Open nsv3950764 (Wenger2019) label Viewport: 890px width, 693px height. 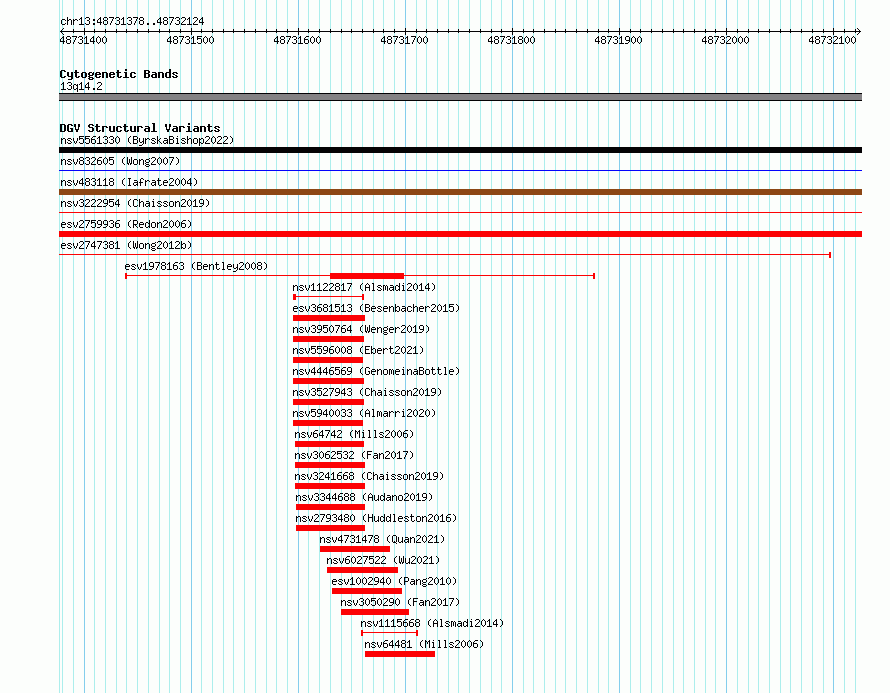(361, 329)
